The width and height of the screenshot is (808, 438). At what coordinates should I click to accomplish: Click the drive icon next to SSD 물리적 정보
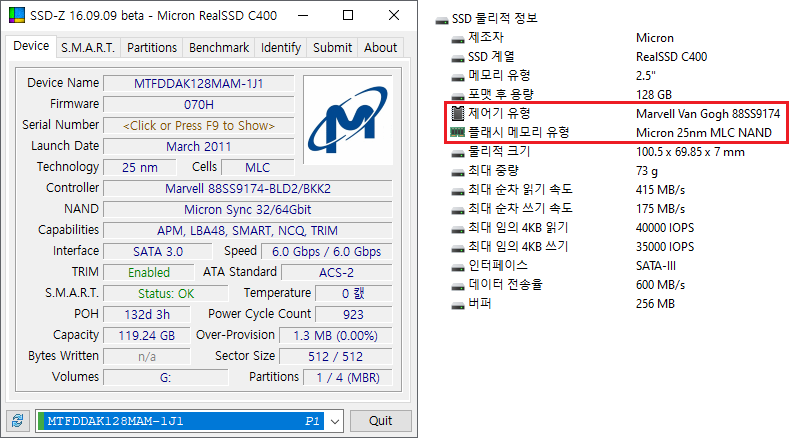pos(442,20)
